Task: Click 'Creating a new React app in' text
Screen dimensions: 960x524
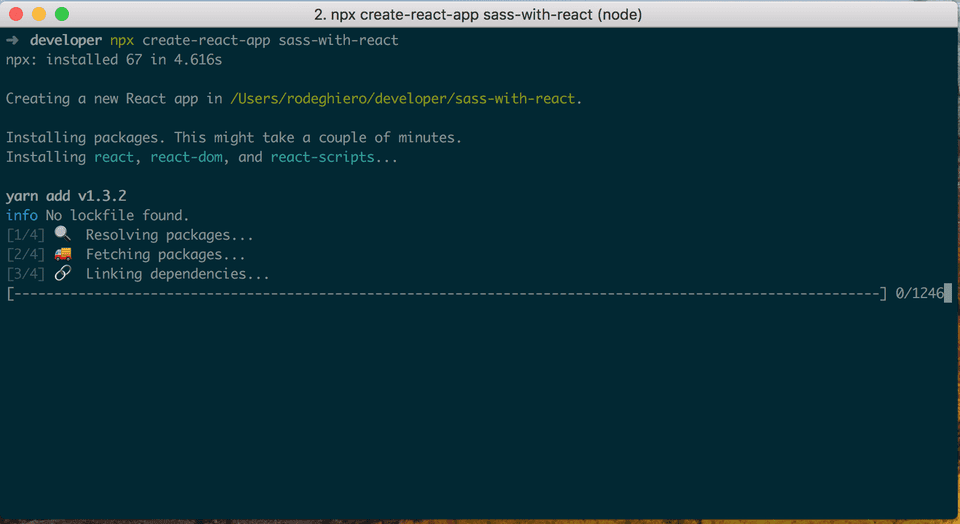Action: coord(114,99)
